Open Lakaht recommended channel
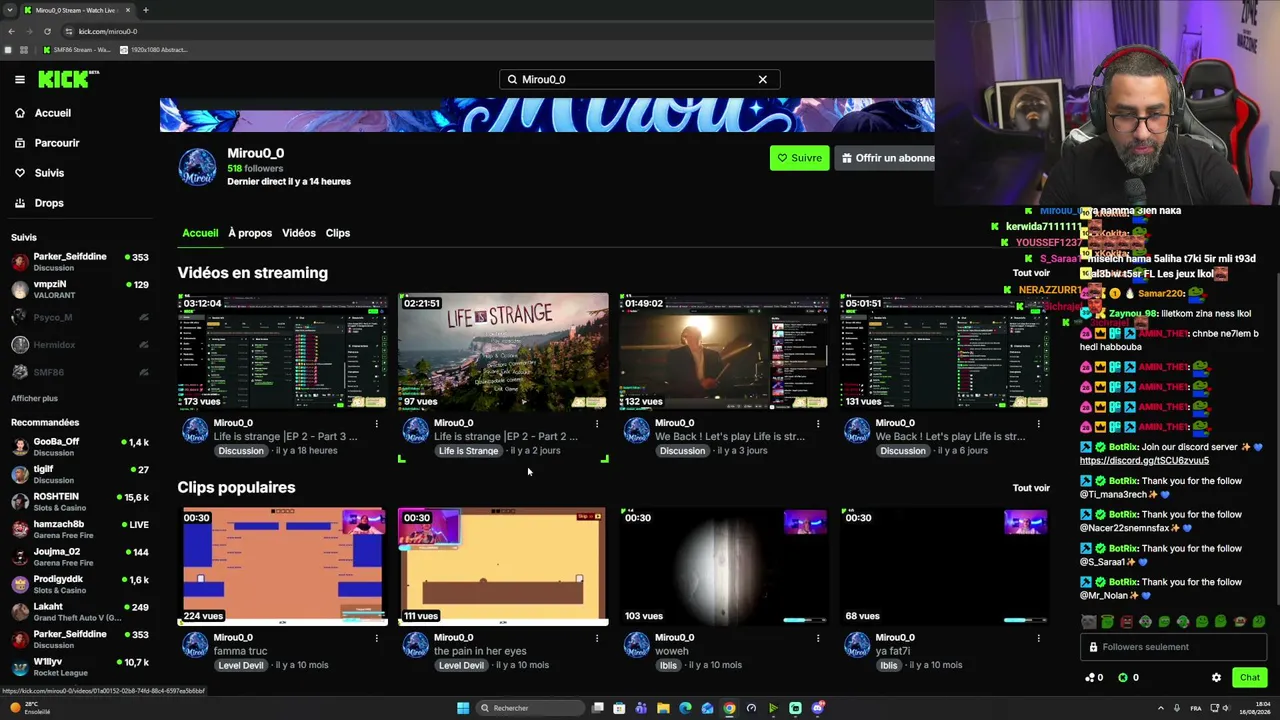 pos(80,612)
